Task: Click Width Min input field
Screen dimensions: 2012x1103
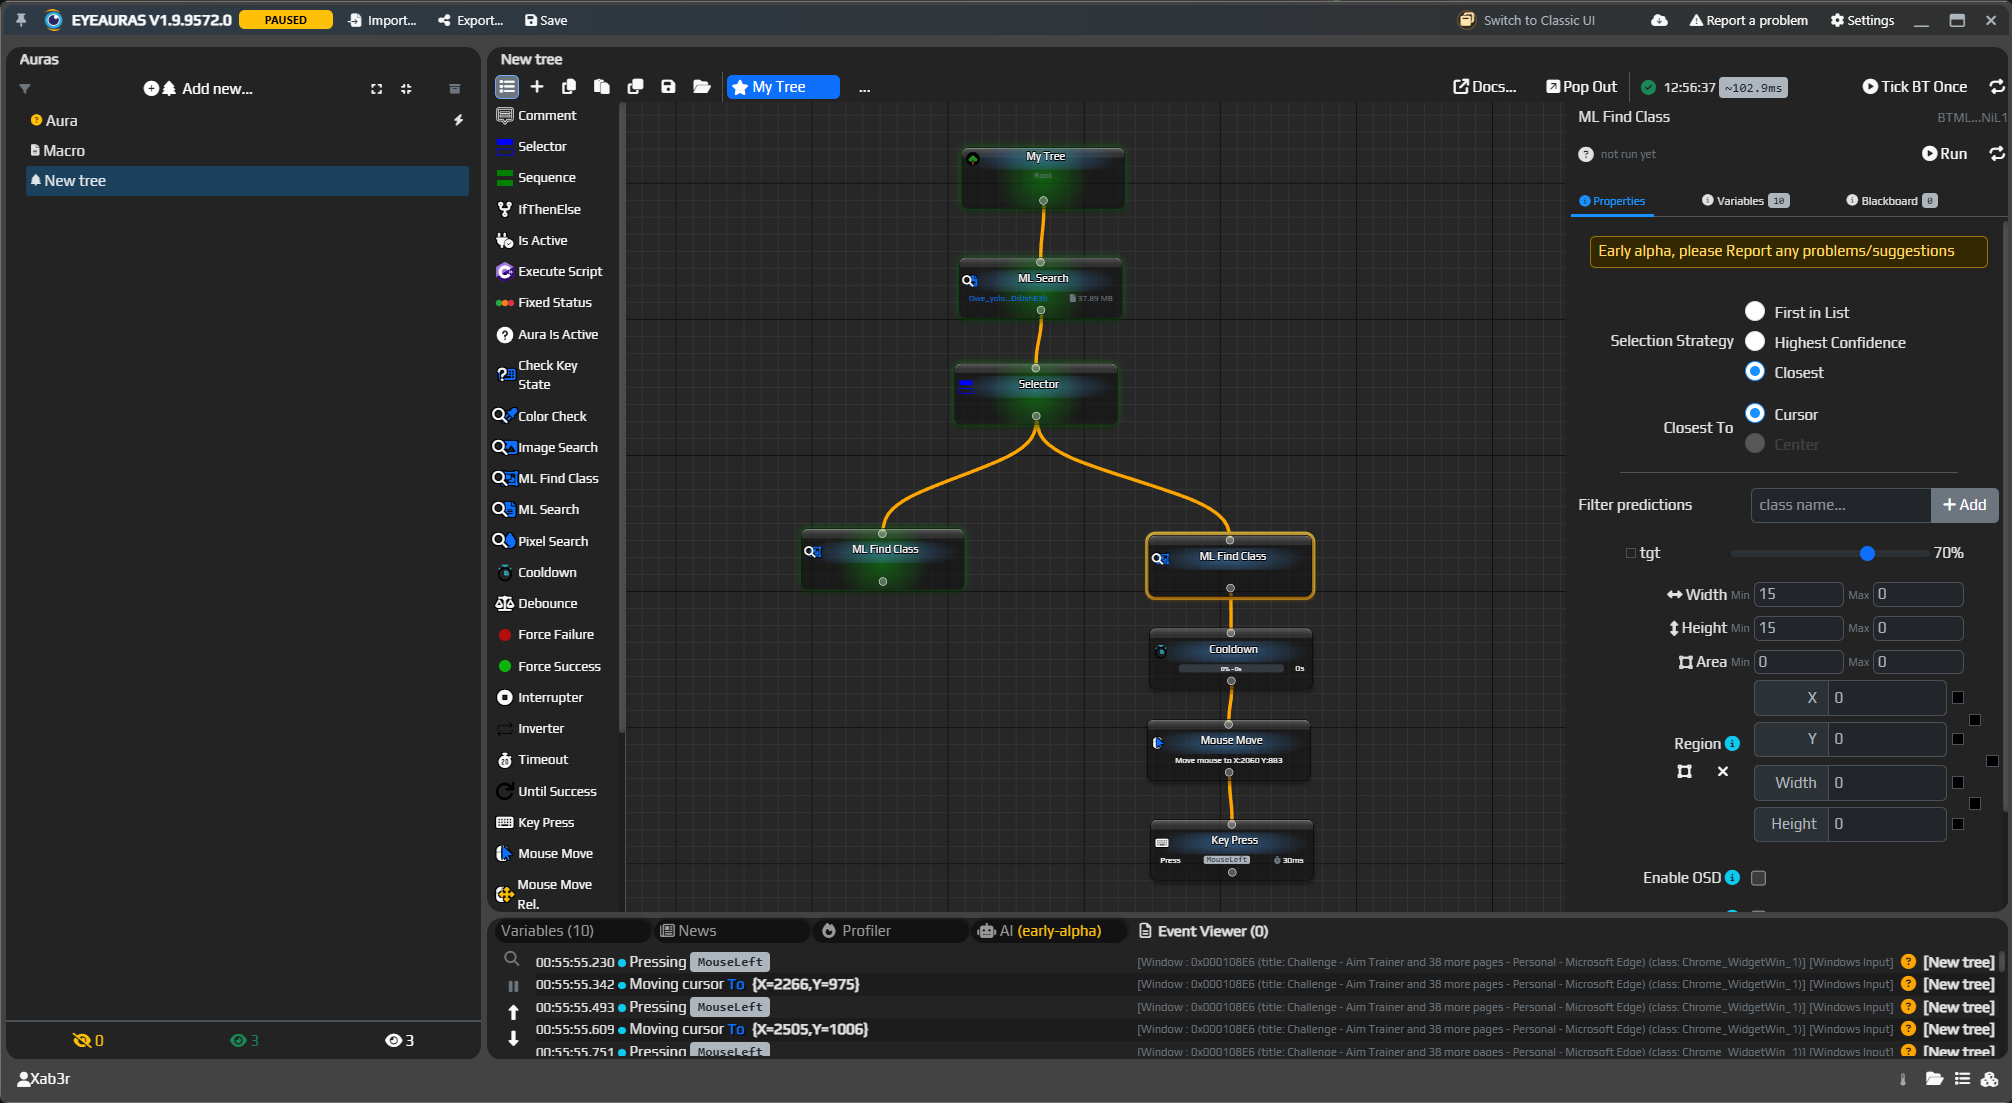Action: (1798, 594)
